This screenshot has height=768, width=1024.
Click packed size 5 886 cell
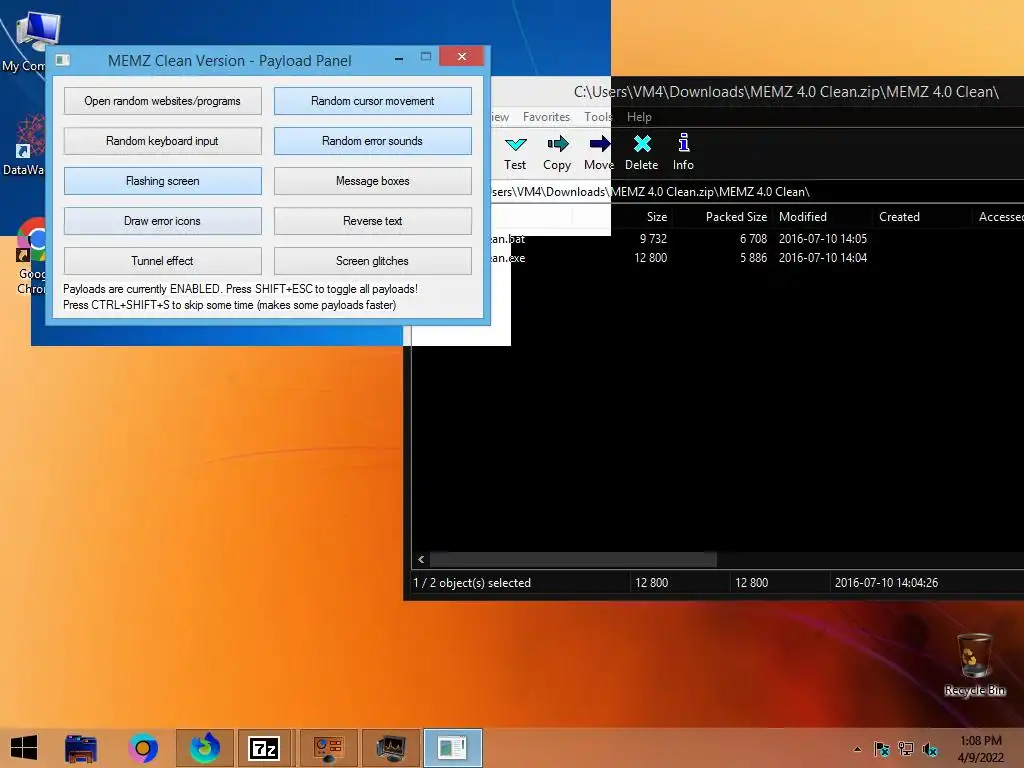coord(753,258)
